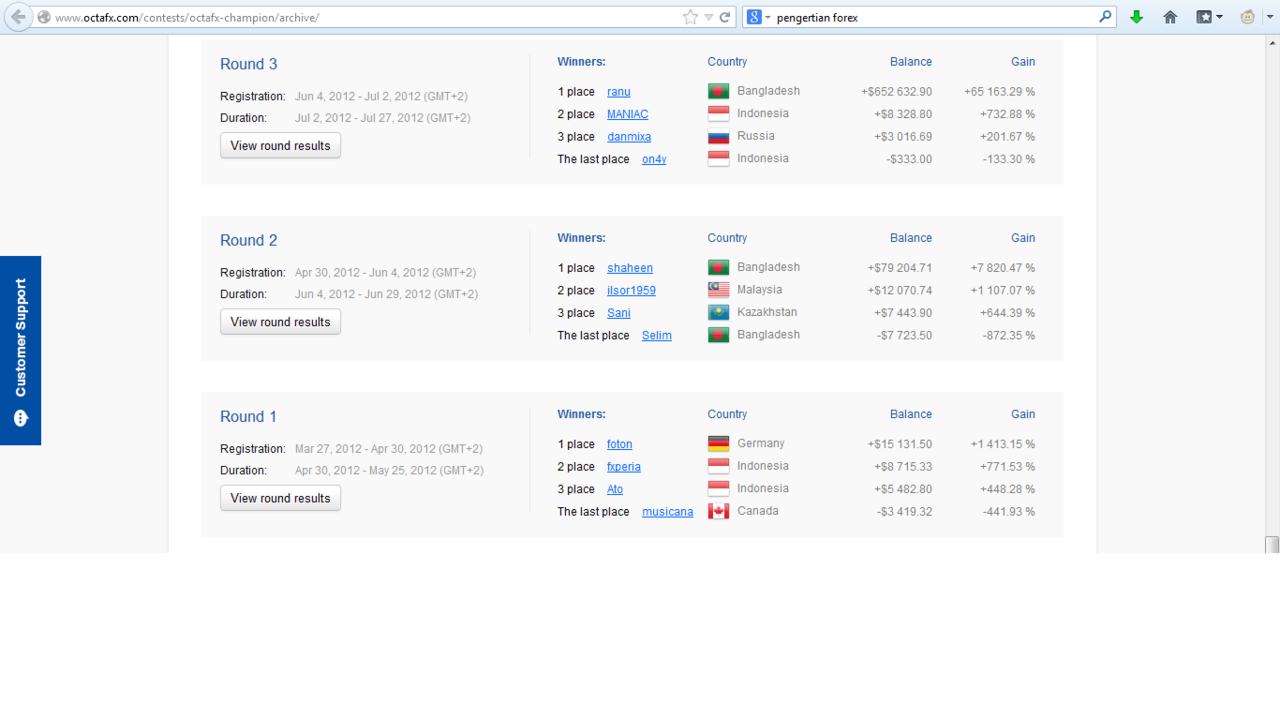Screen dimensions: 1280x720
Task: Open the Customer Support side tab
Action: click(20, 350)
